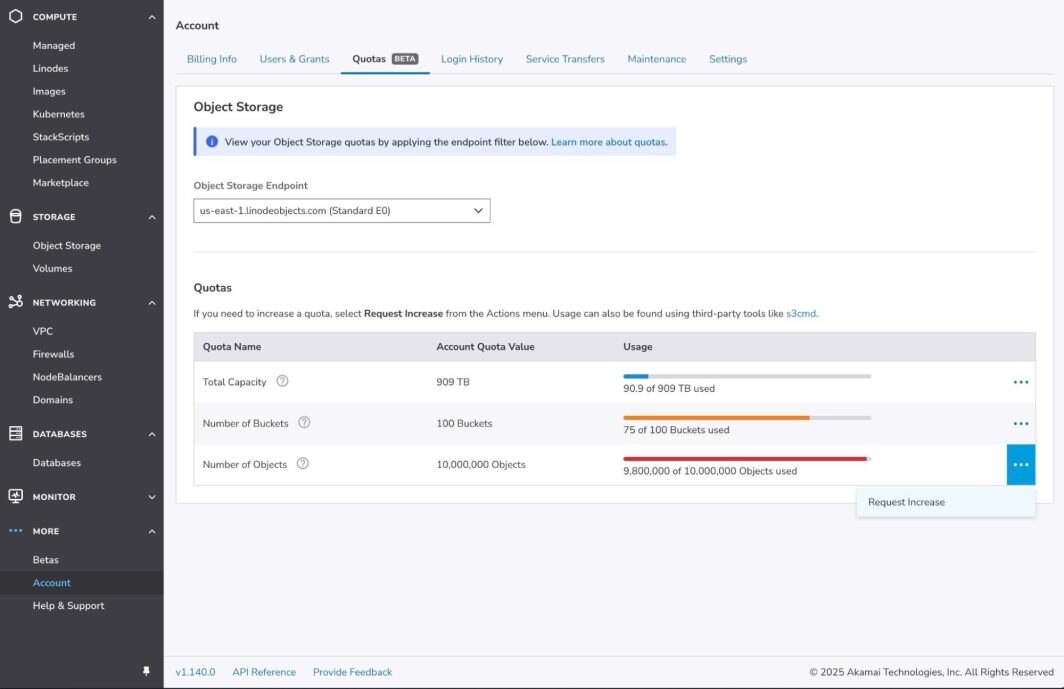1064x689 pixels.
Task: Open the actions menu for Number of Buckets
Action: pyautogui.click(x=1020, y=424)
